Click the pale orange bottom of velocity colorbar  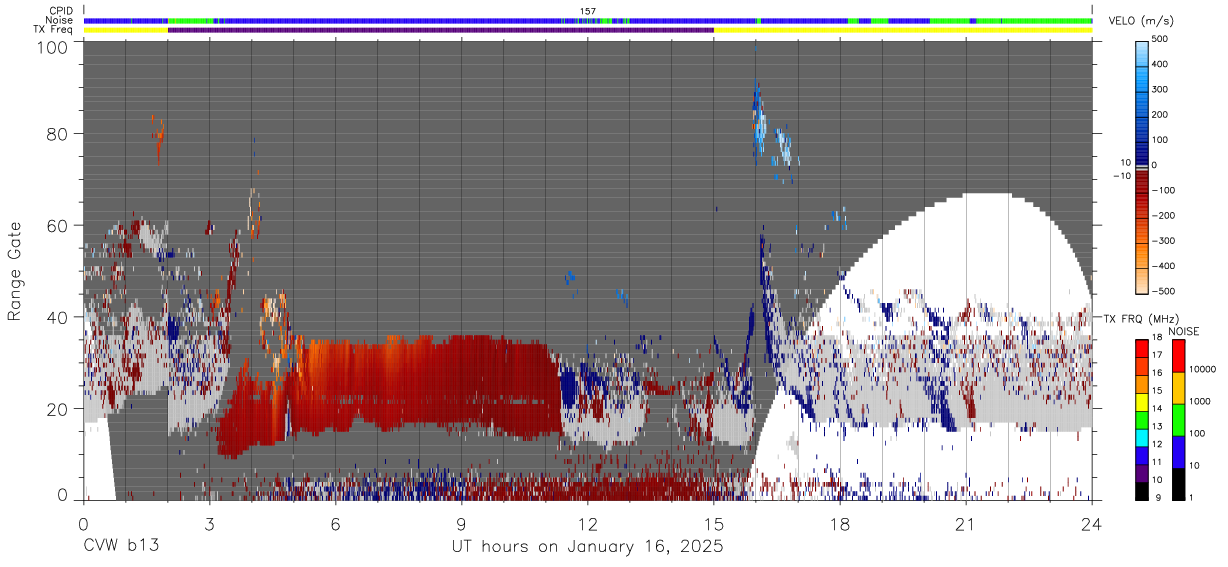pos(1141,280)
